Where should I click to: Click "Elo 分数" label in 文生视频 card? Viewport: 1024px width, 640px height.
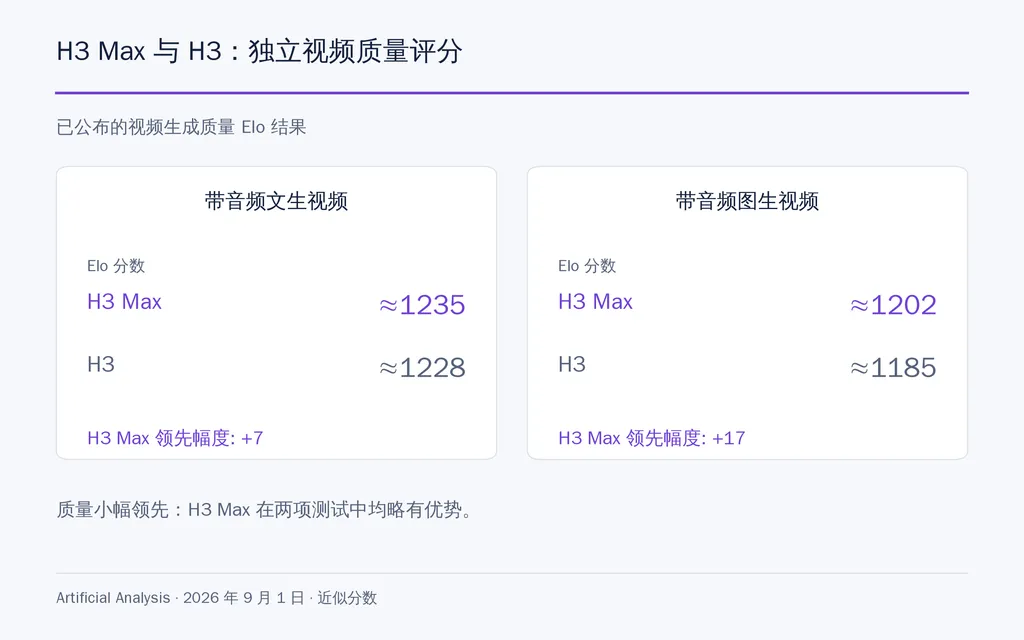pyautogui.click(x=116, y=266)
